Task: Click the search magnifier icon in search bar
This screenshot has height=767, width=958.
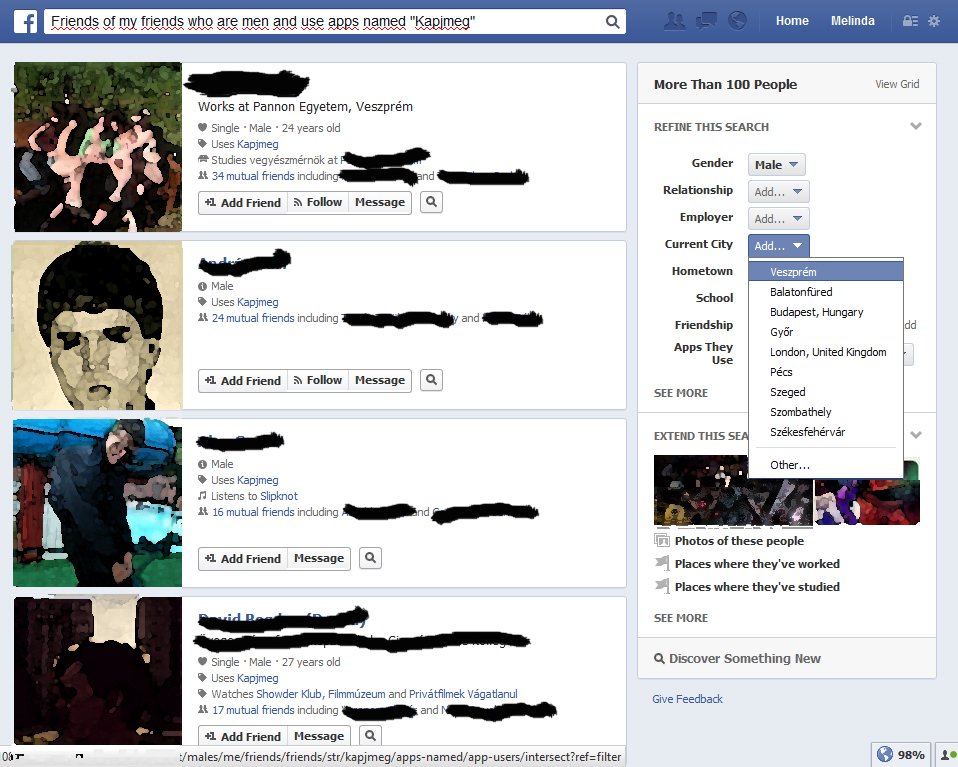Action: tap(612, 22)
